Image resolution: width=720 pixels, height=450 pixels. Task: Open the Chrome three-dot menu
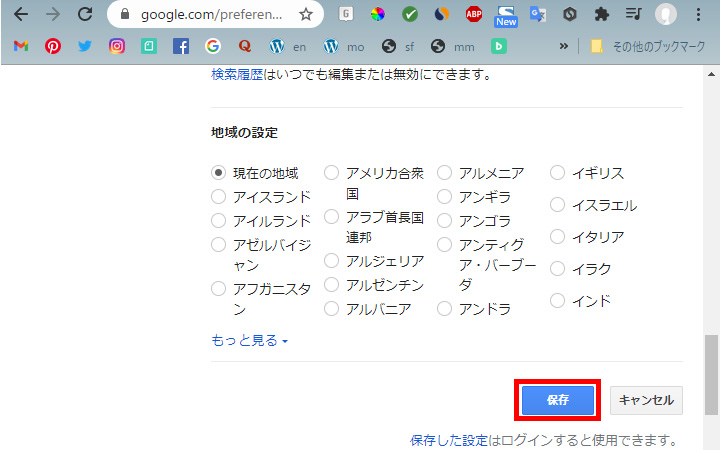coord(698,14)
